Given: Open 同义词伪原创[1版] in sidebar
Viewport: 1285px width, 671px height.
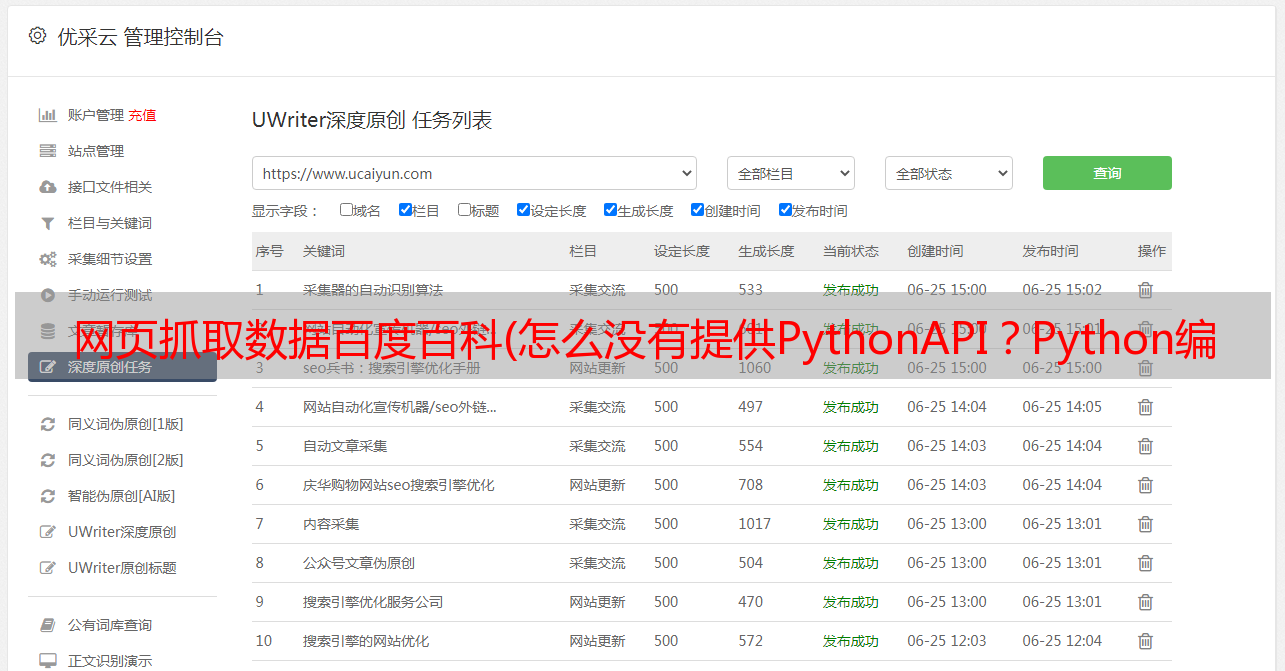Looking at the screenshot, I should click(125, 424).
